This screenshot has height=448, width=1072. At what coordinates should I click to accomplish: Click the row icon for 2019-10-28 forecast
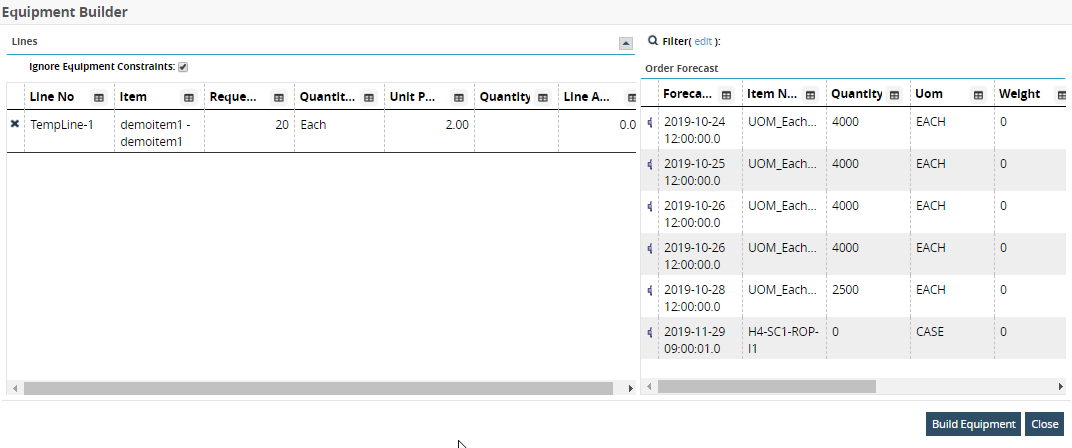pyautogui.click(x=649, y=290)
